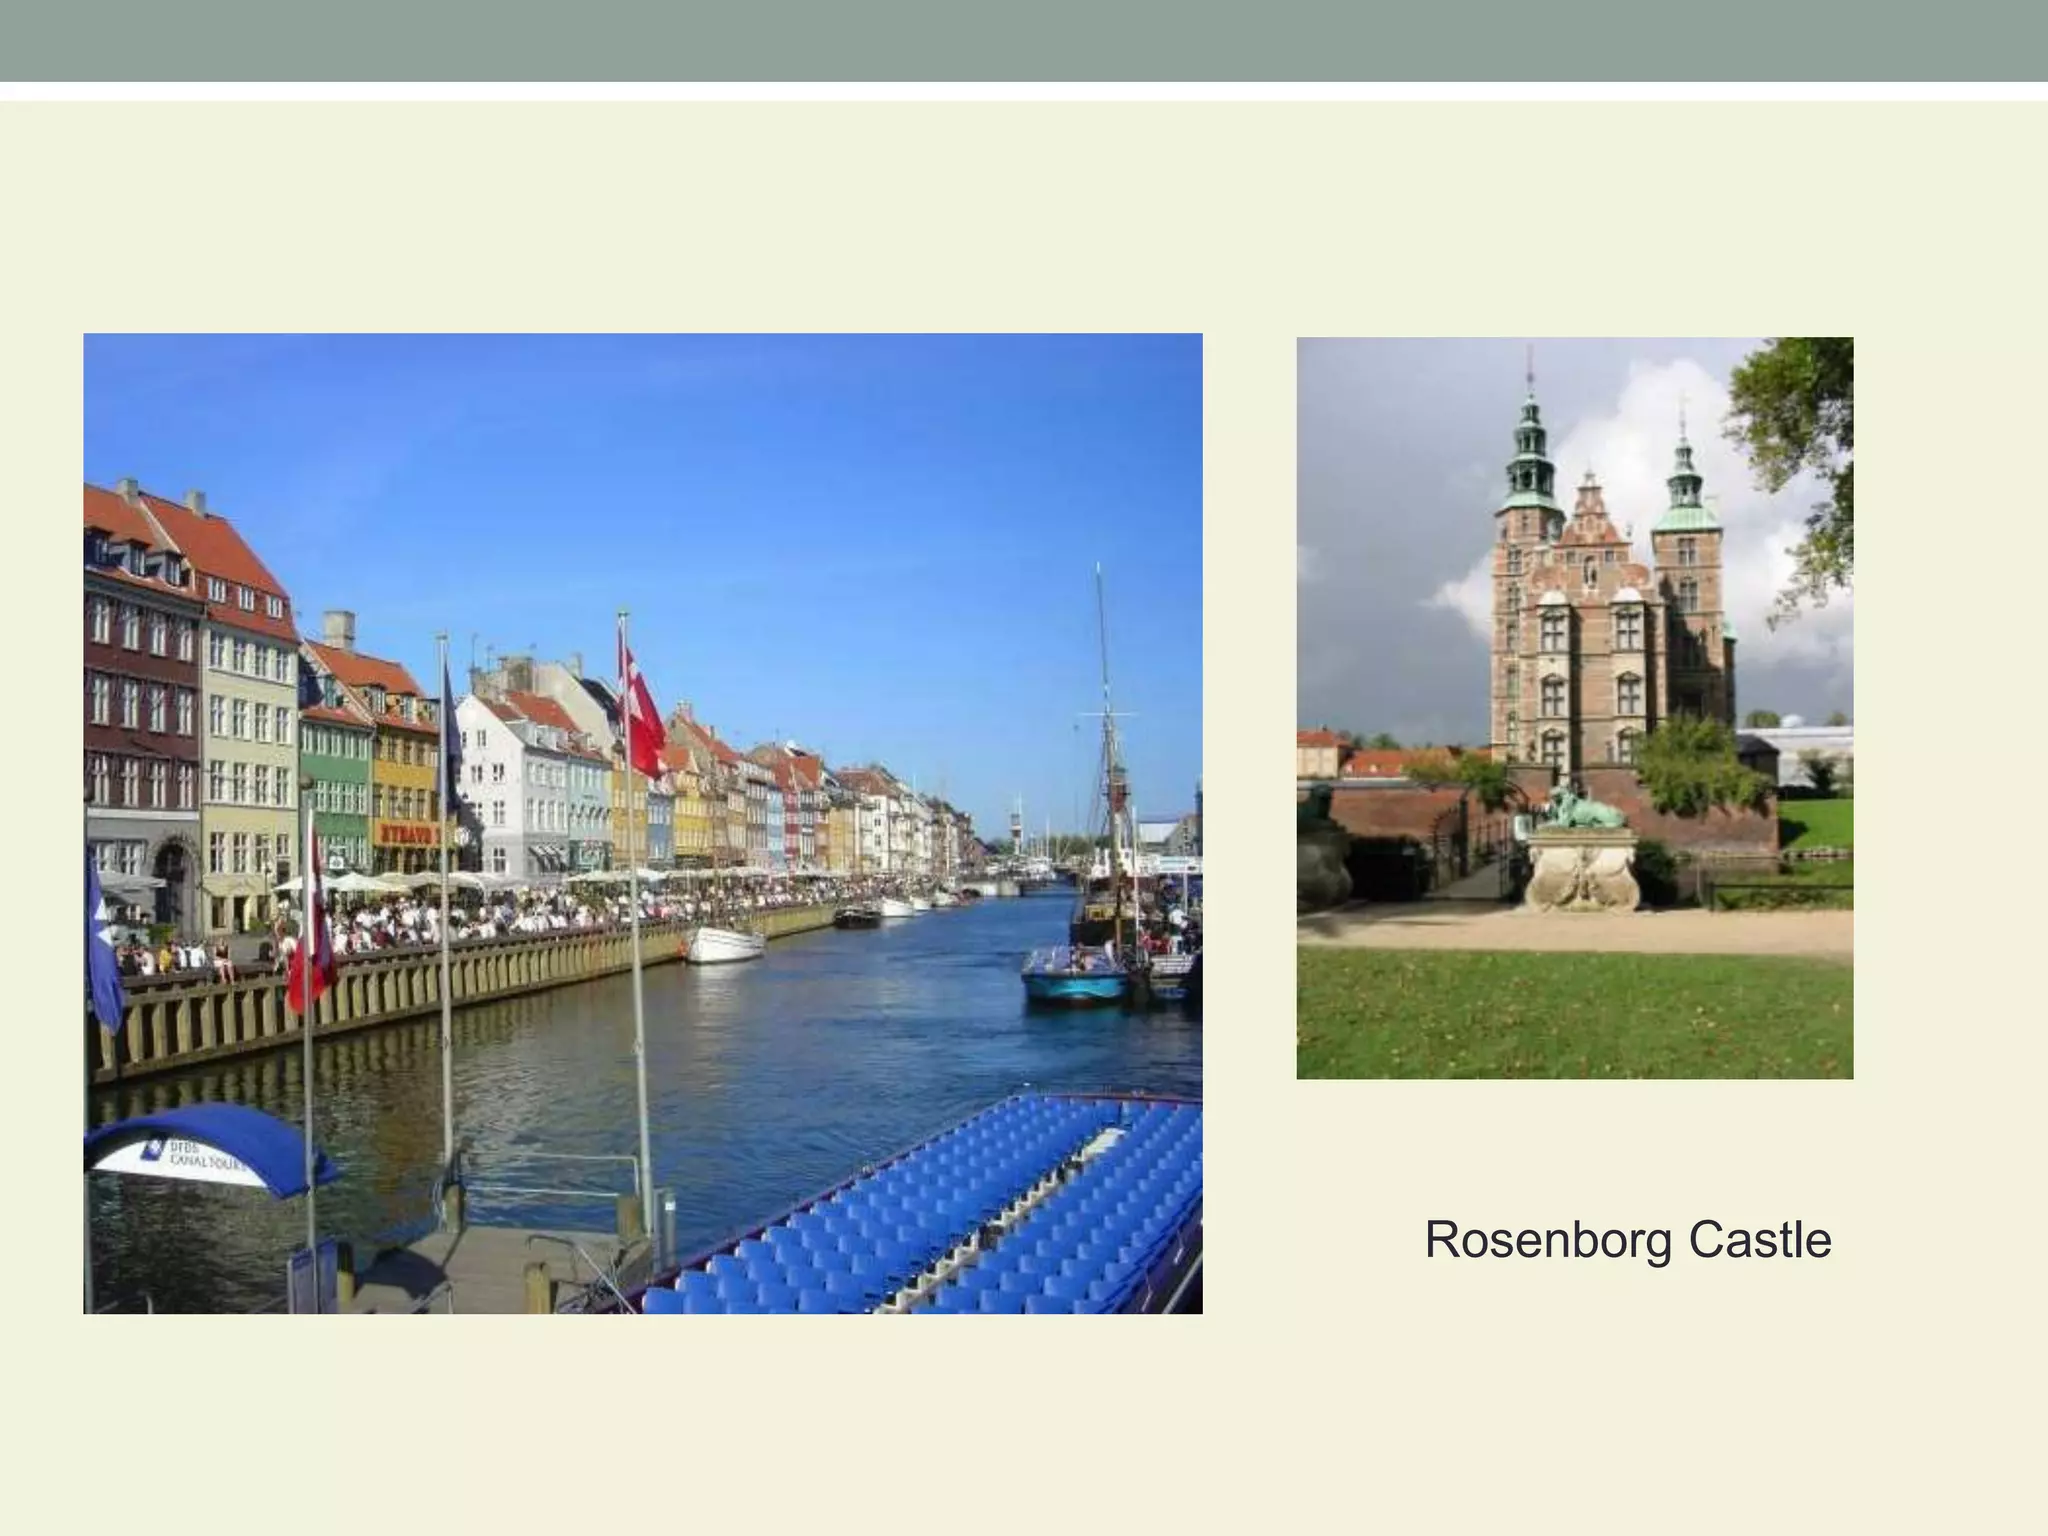Viewport: 2048px width, 1536px height.
Task: Click the gray header bar at top
Action: point(1024,40)
